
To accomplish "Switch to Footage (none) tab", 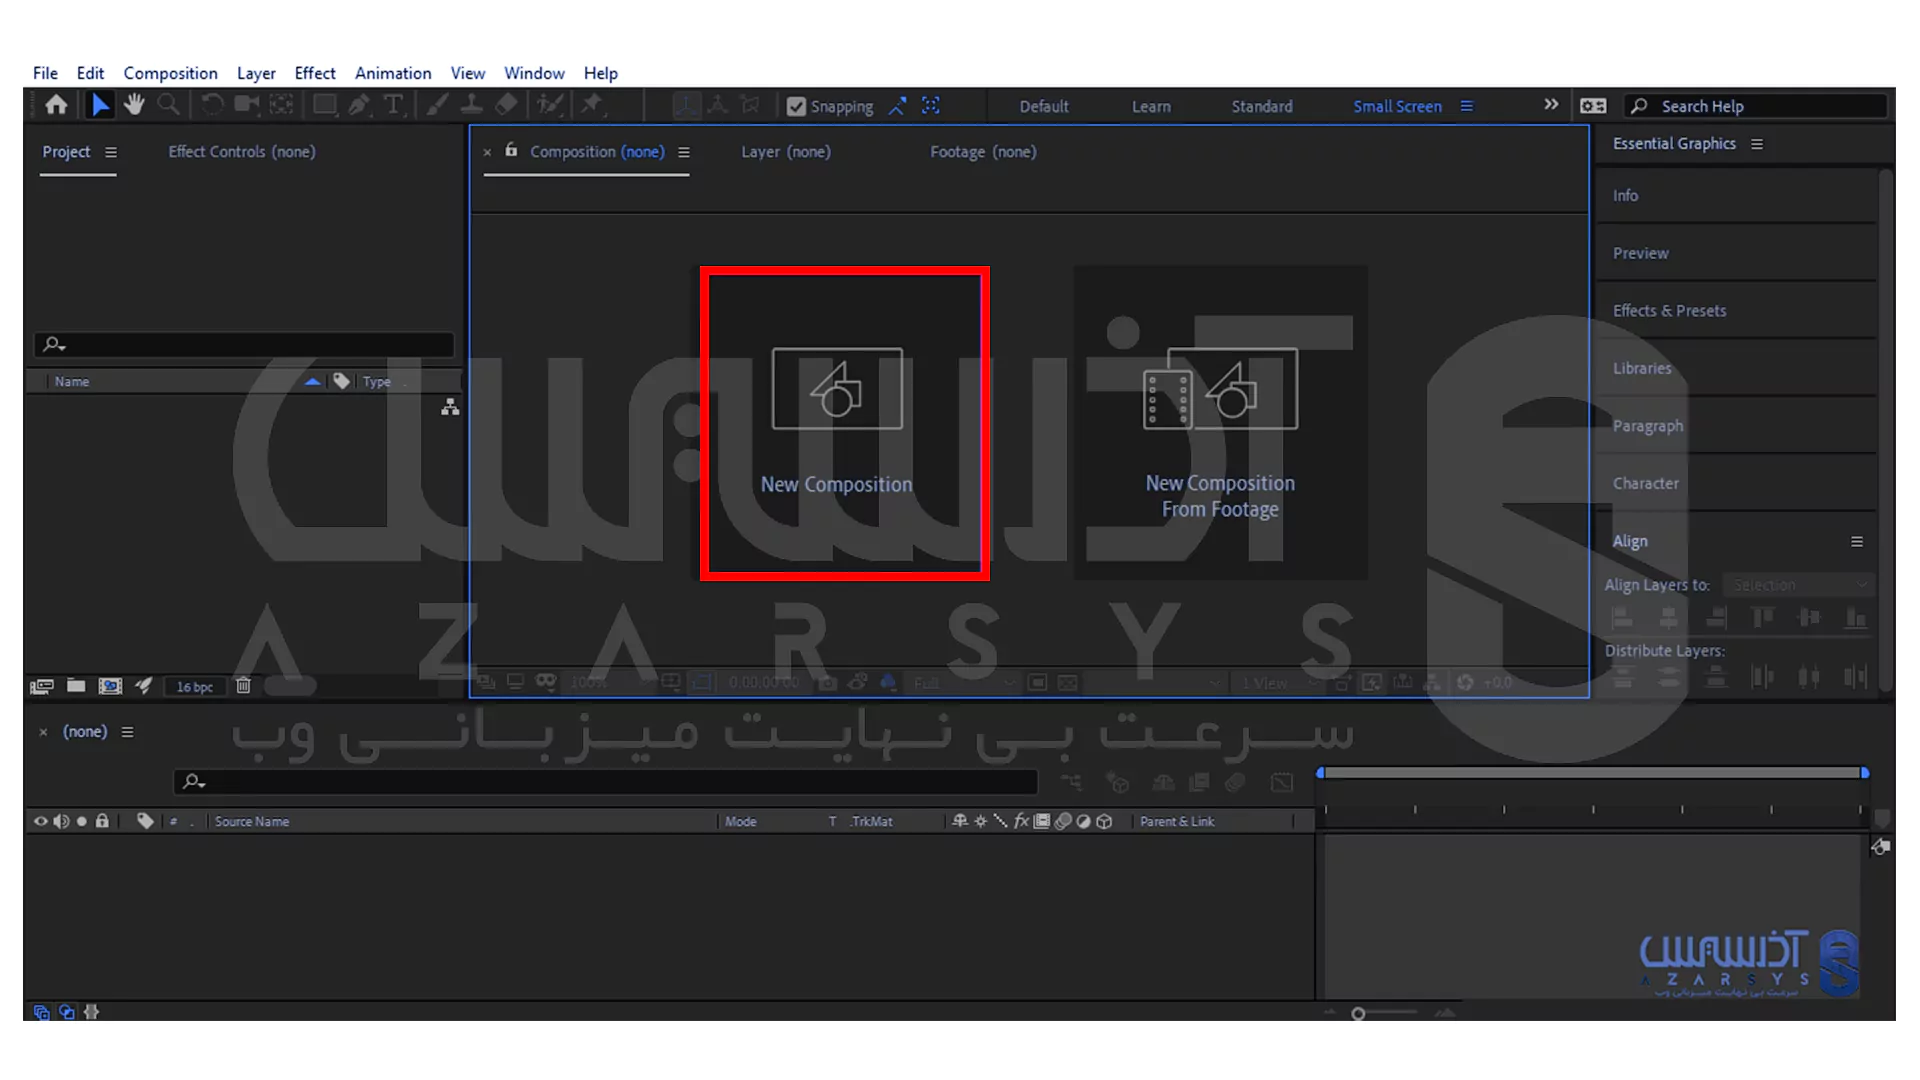I will click(983, 152).
